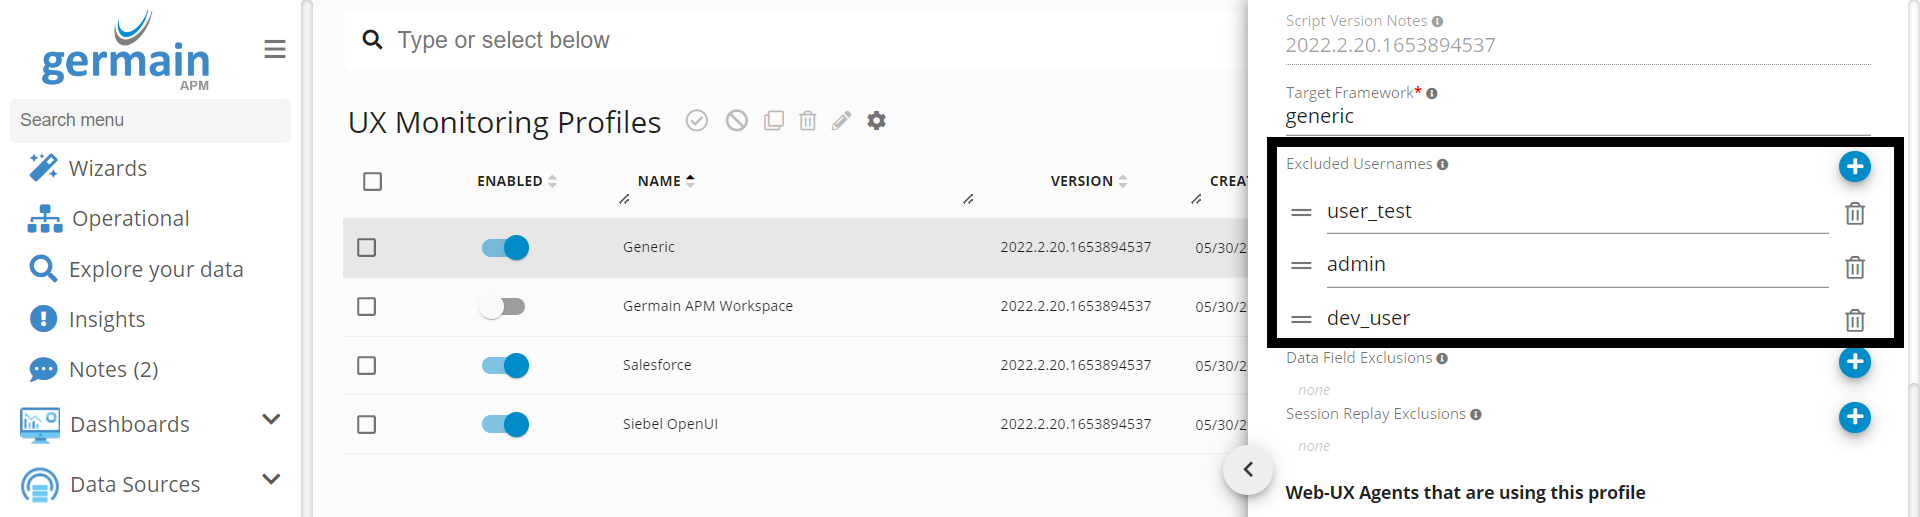
Task: Open the gear settings icon by the title
Action: pos(877,121)
